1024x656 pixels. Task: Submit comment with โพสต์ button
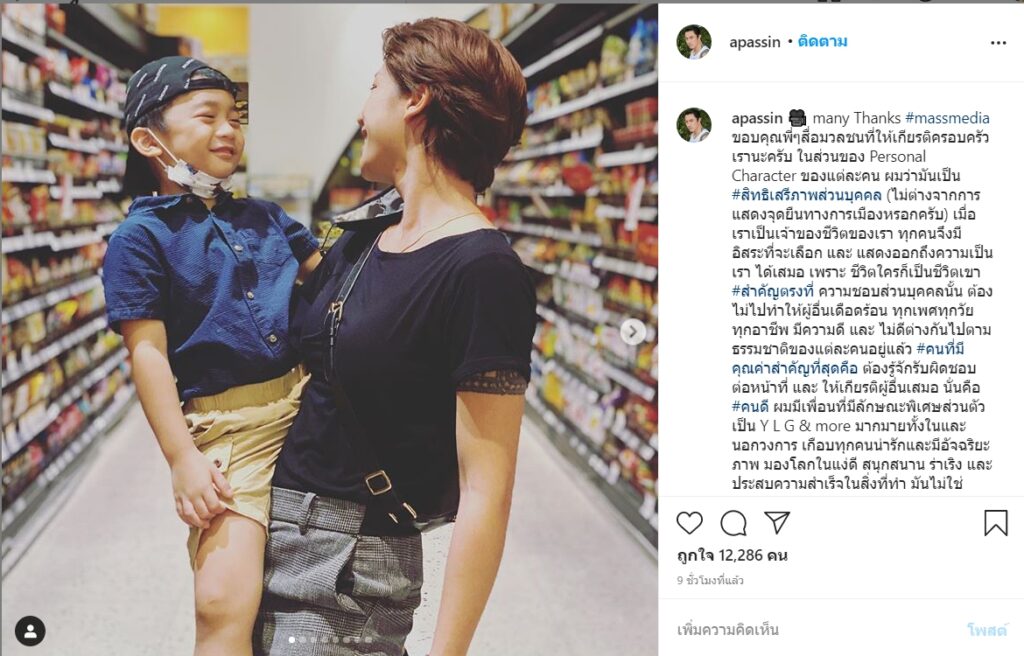[x=987, y=630]
